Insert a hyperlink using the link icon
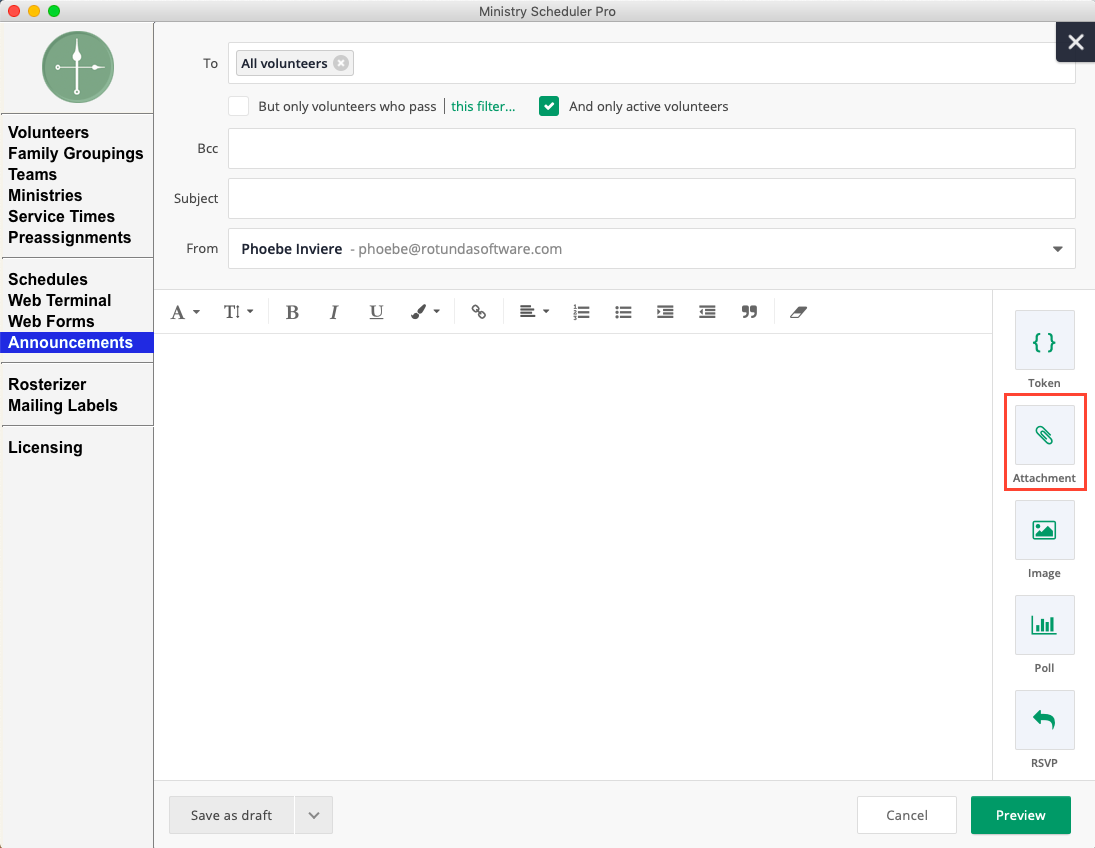Viewport: 1095px width, 848px height. [478, 311]
